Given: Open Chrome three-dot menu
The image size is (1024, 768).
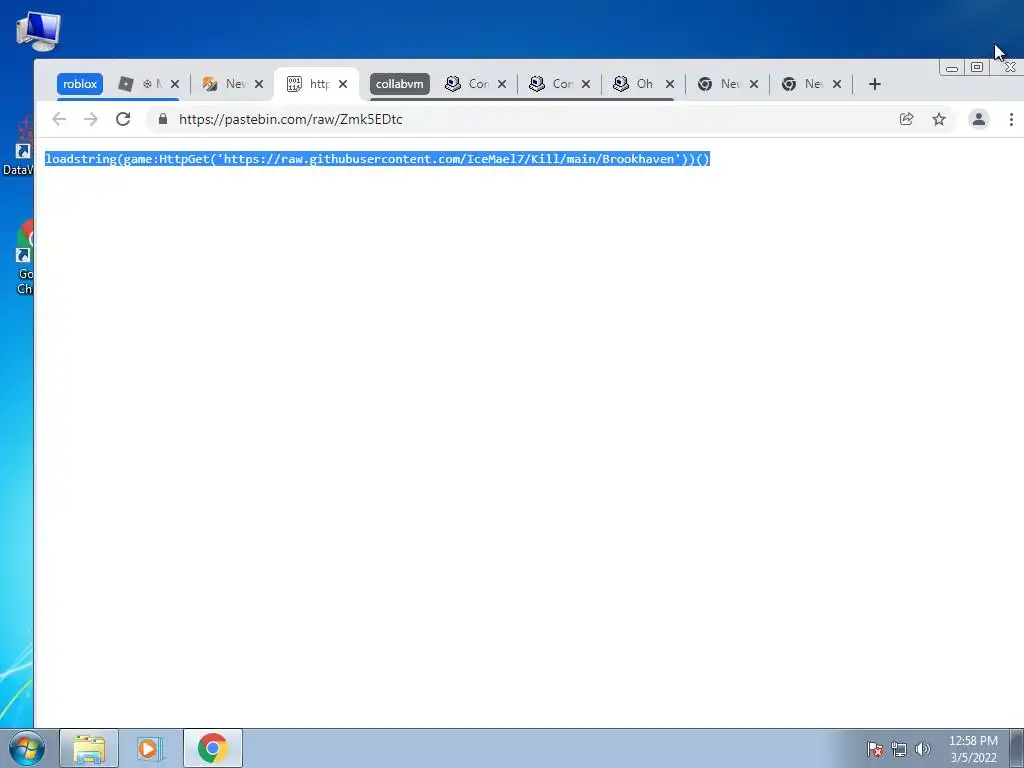Looking at the screenshot, I should click(1011, 119).
